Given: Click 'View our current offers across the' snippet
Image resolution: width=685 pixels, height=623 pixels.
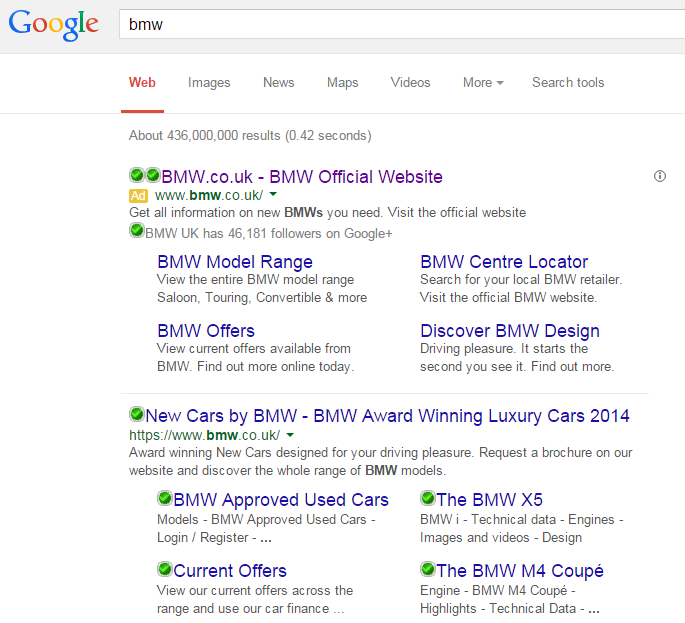Looking at the screenshot, I should click(255, 591).
